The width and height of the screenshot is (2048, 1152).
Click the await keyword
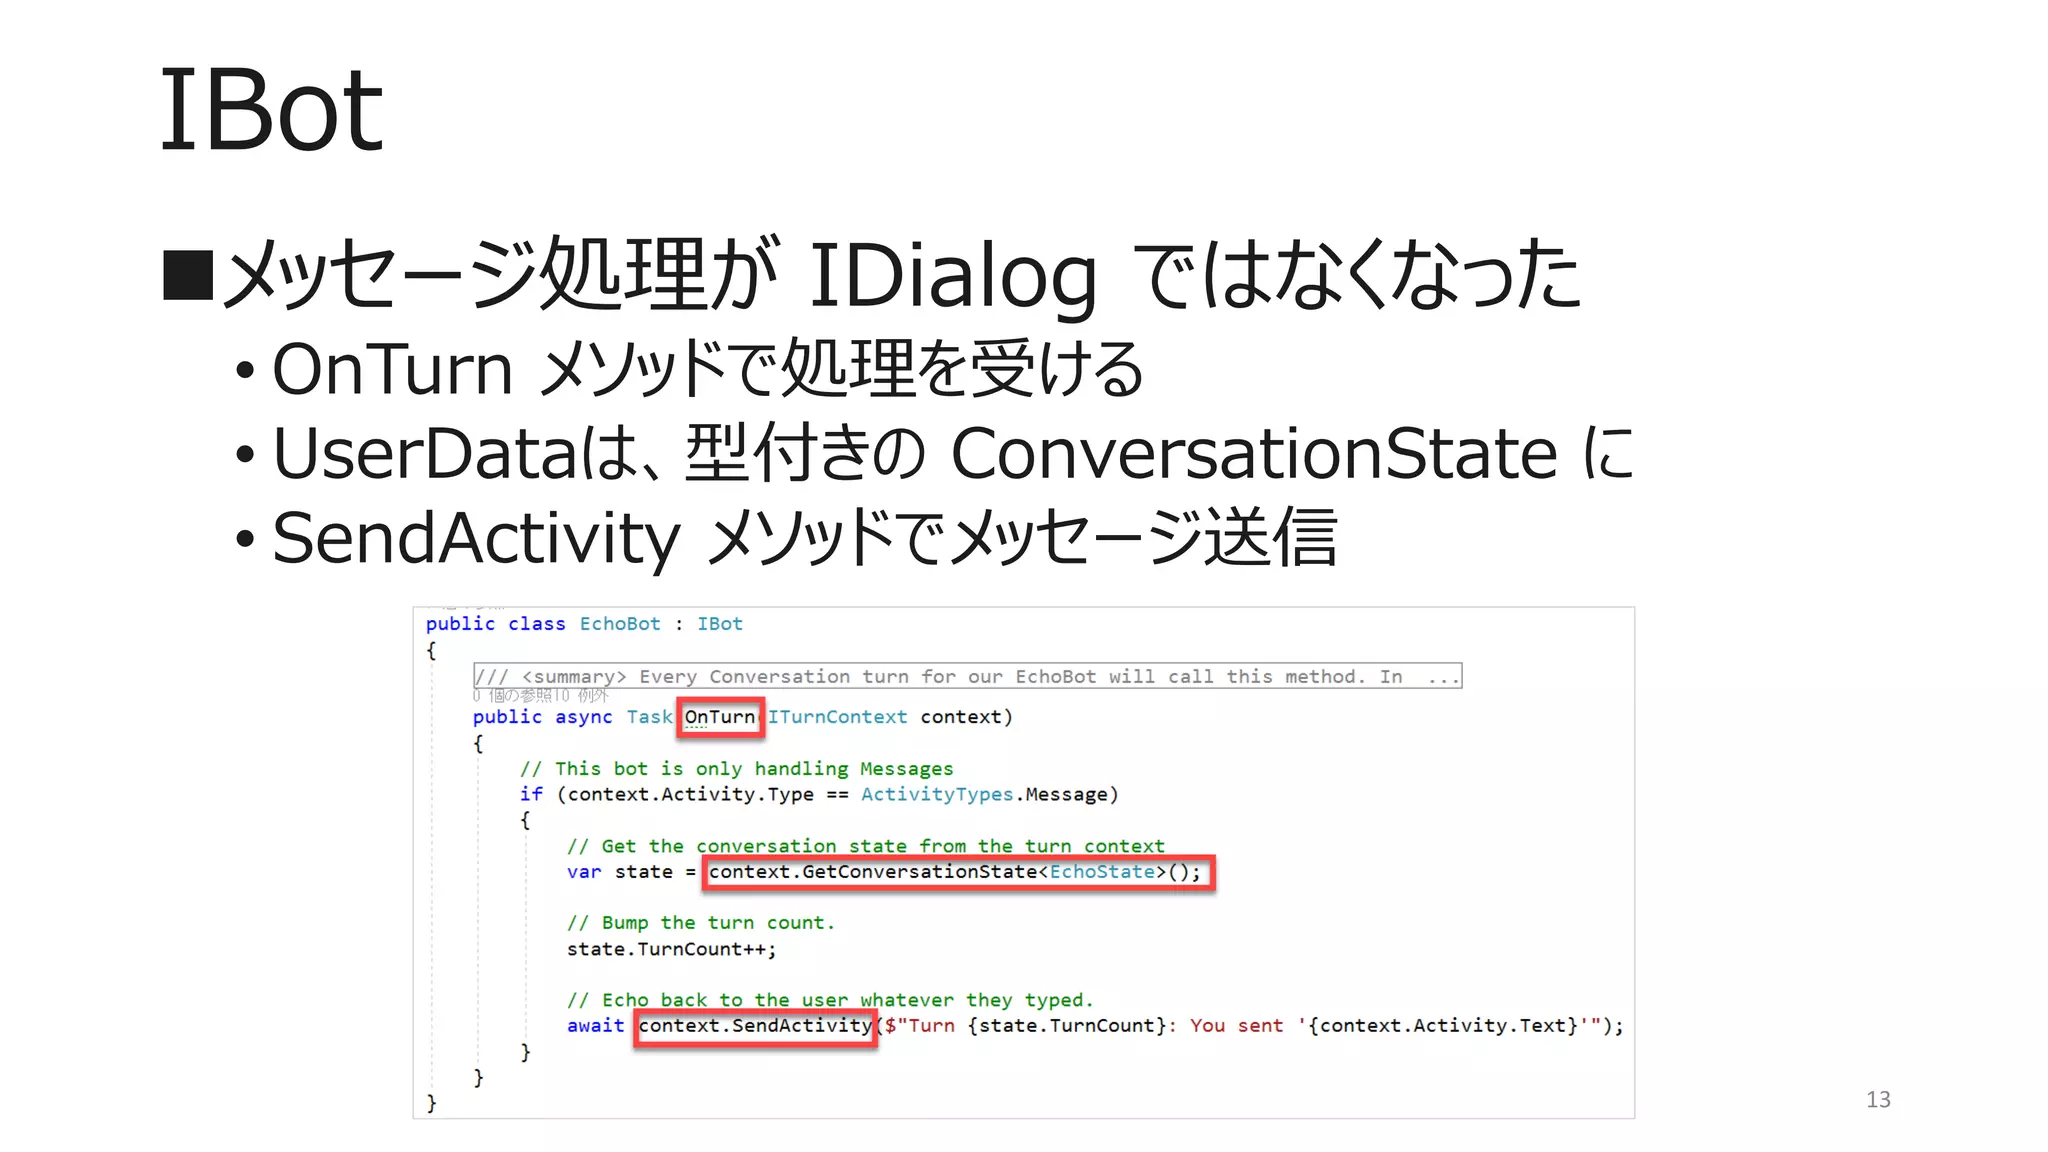[x=595, y=1026]
